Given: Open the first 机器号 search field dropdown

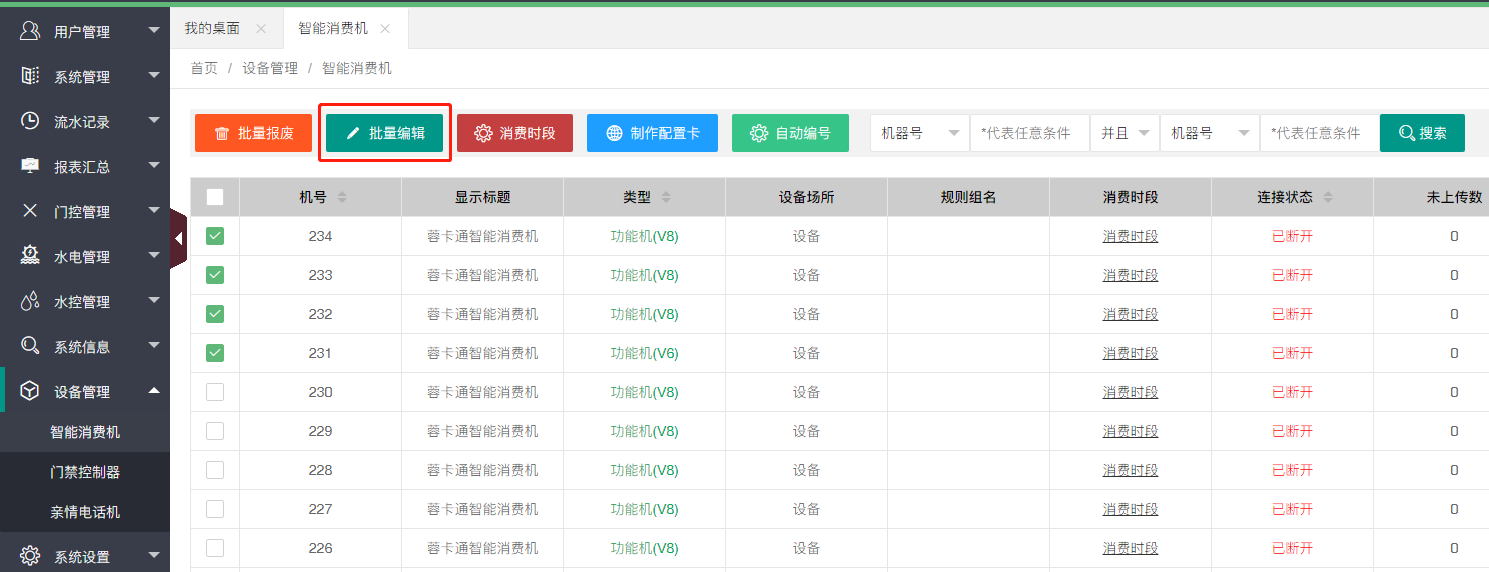Looking at the screenshot, I should (919, 133).
